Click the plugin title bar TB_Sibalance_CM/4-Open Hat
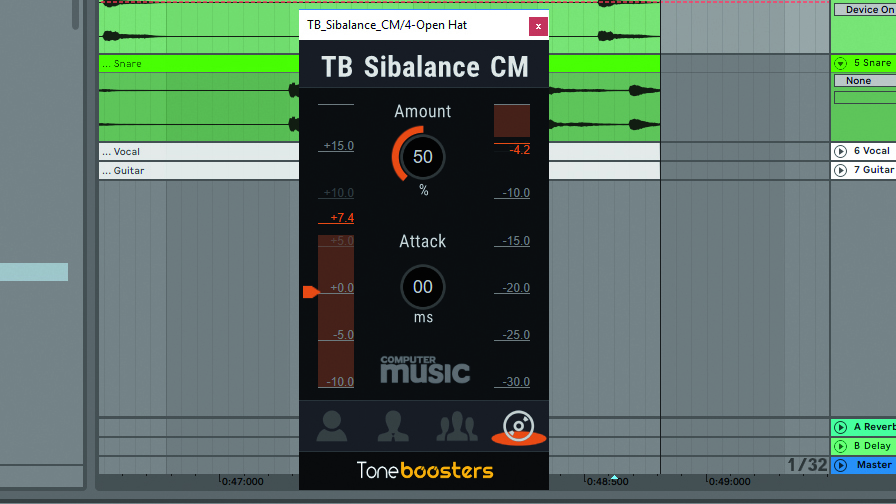This screenshot has width=896, height=504. tap(387, 25)
